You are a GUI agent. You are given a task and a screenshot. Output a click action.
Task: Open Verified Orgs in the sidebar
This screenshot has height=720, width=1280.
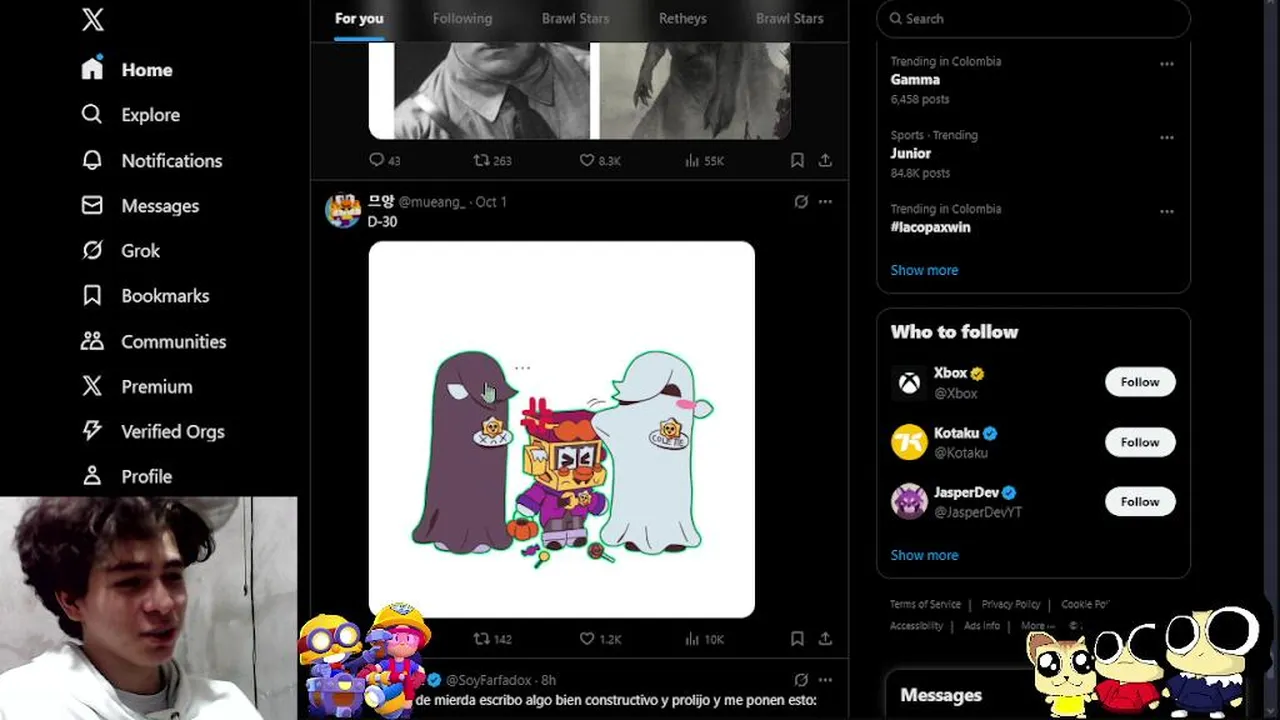pos(152,431)
